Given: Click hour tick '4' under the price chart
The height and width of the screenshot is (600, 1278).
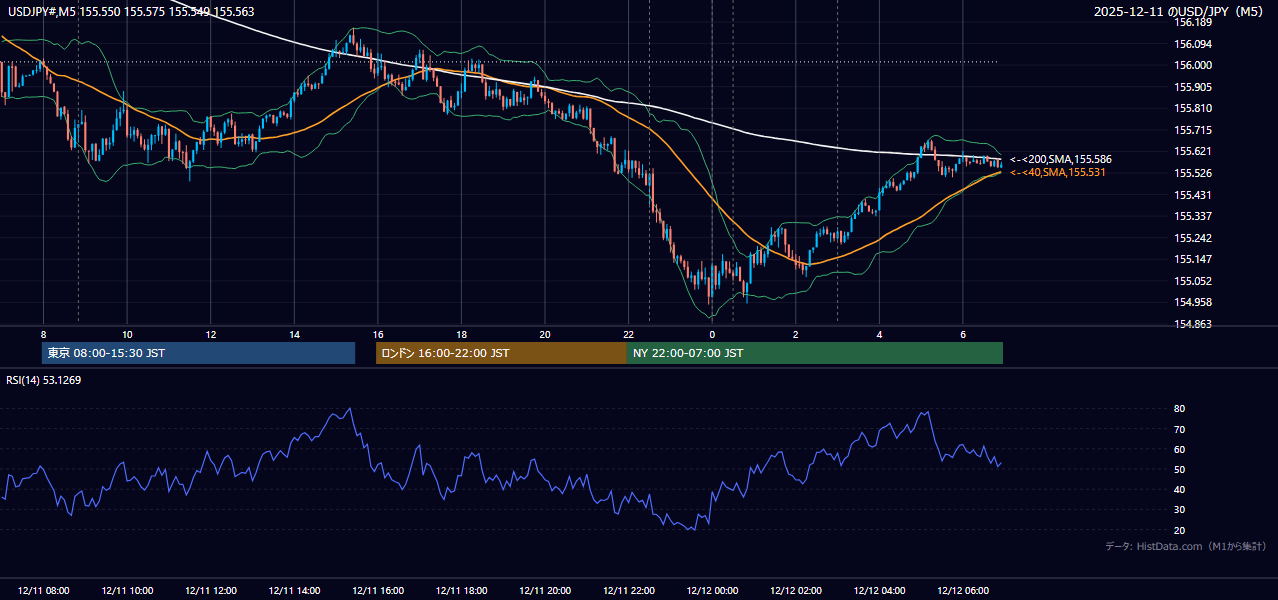Looking at the screenshot, I should coord(879,334).
